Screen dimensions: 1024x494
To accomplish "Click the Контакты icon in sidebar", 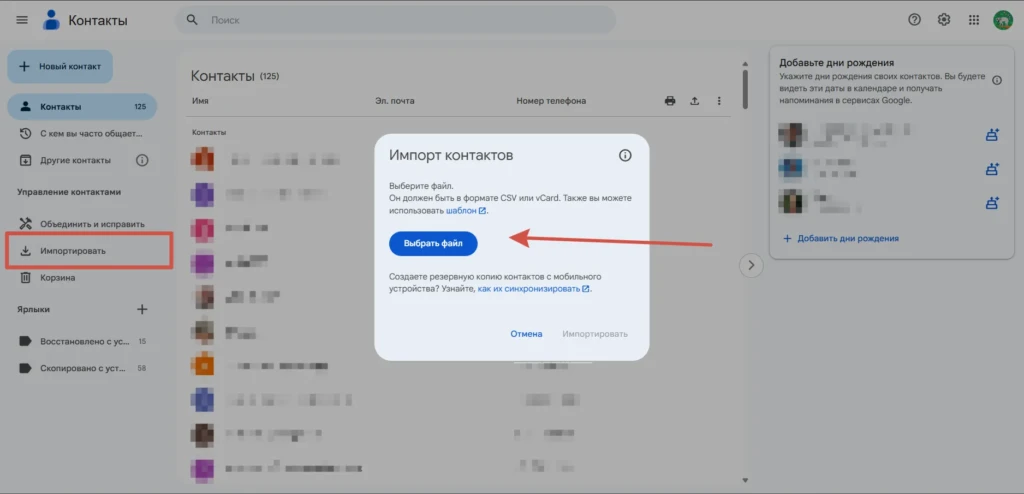I will pyautogui.click(x=25, y=107).
